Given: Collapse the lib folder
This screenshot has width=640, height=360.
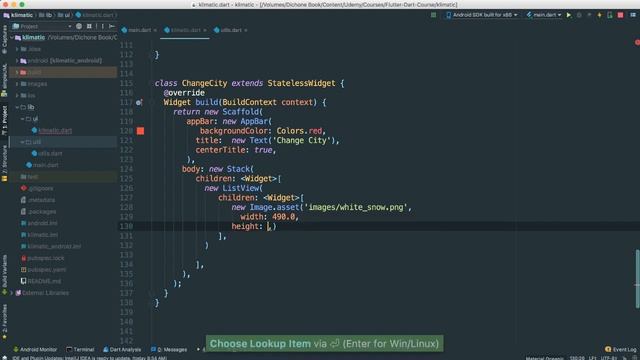Looking at the screenshot, I should pos(17,107).
